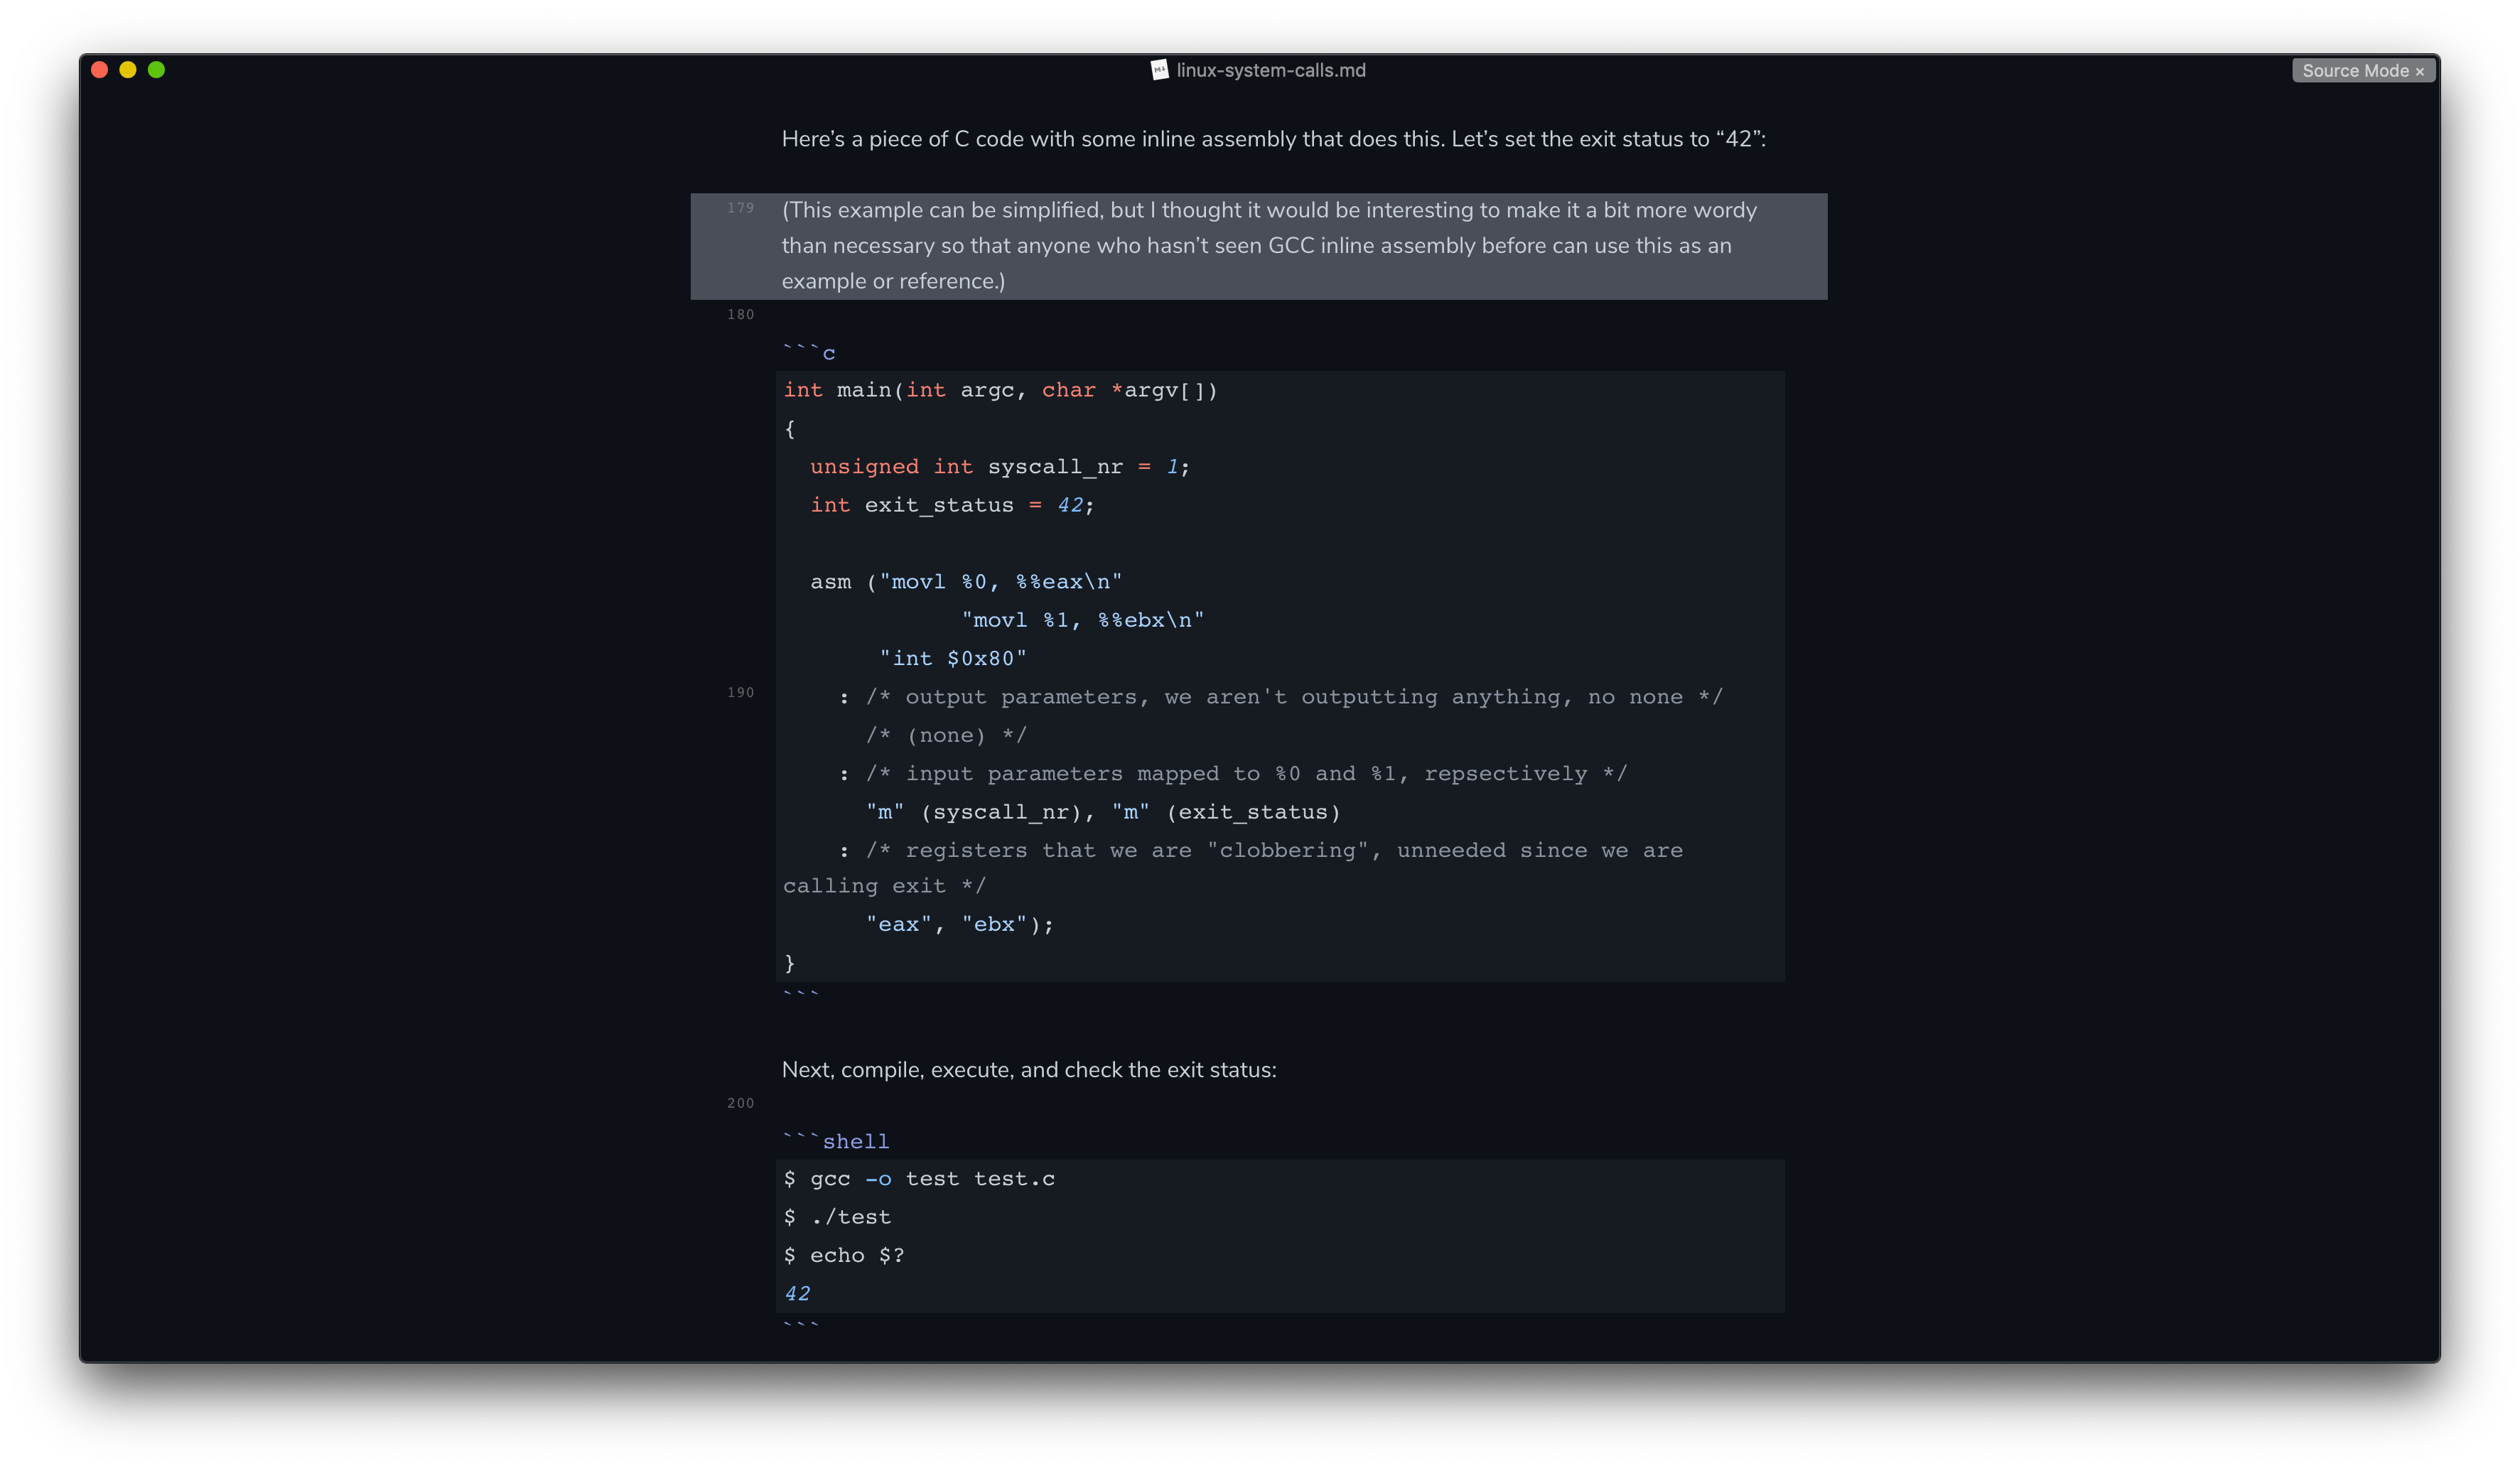Minimize the window using the yellow button
Viewport: 2520px width, 1468px height.
(128, 70)
